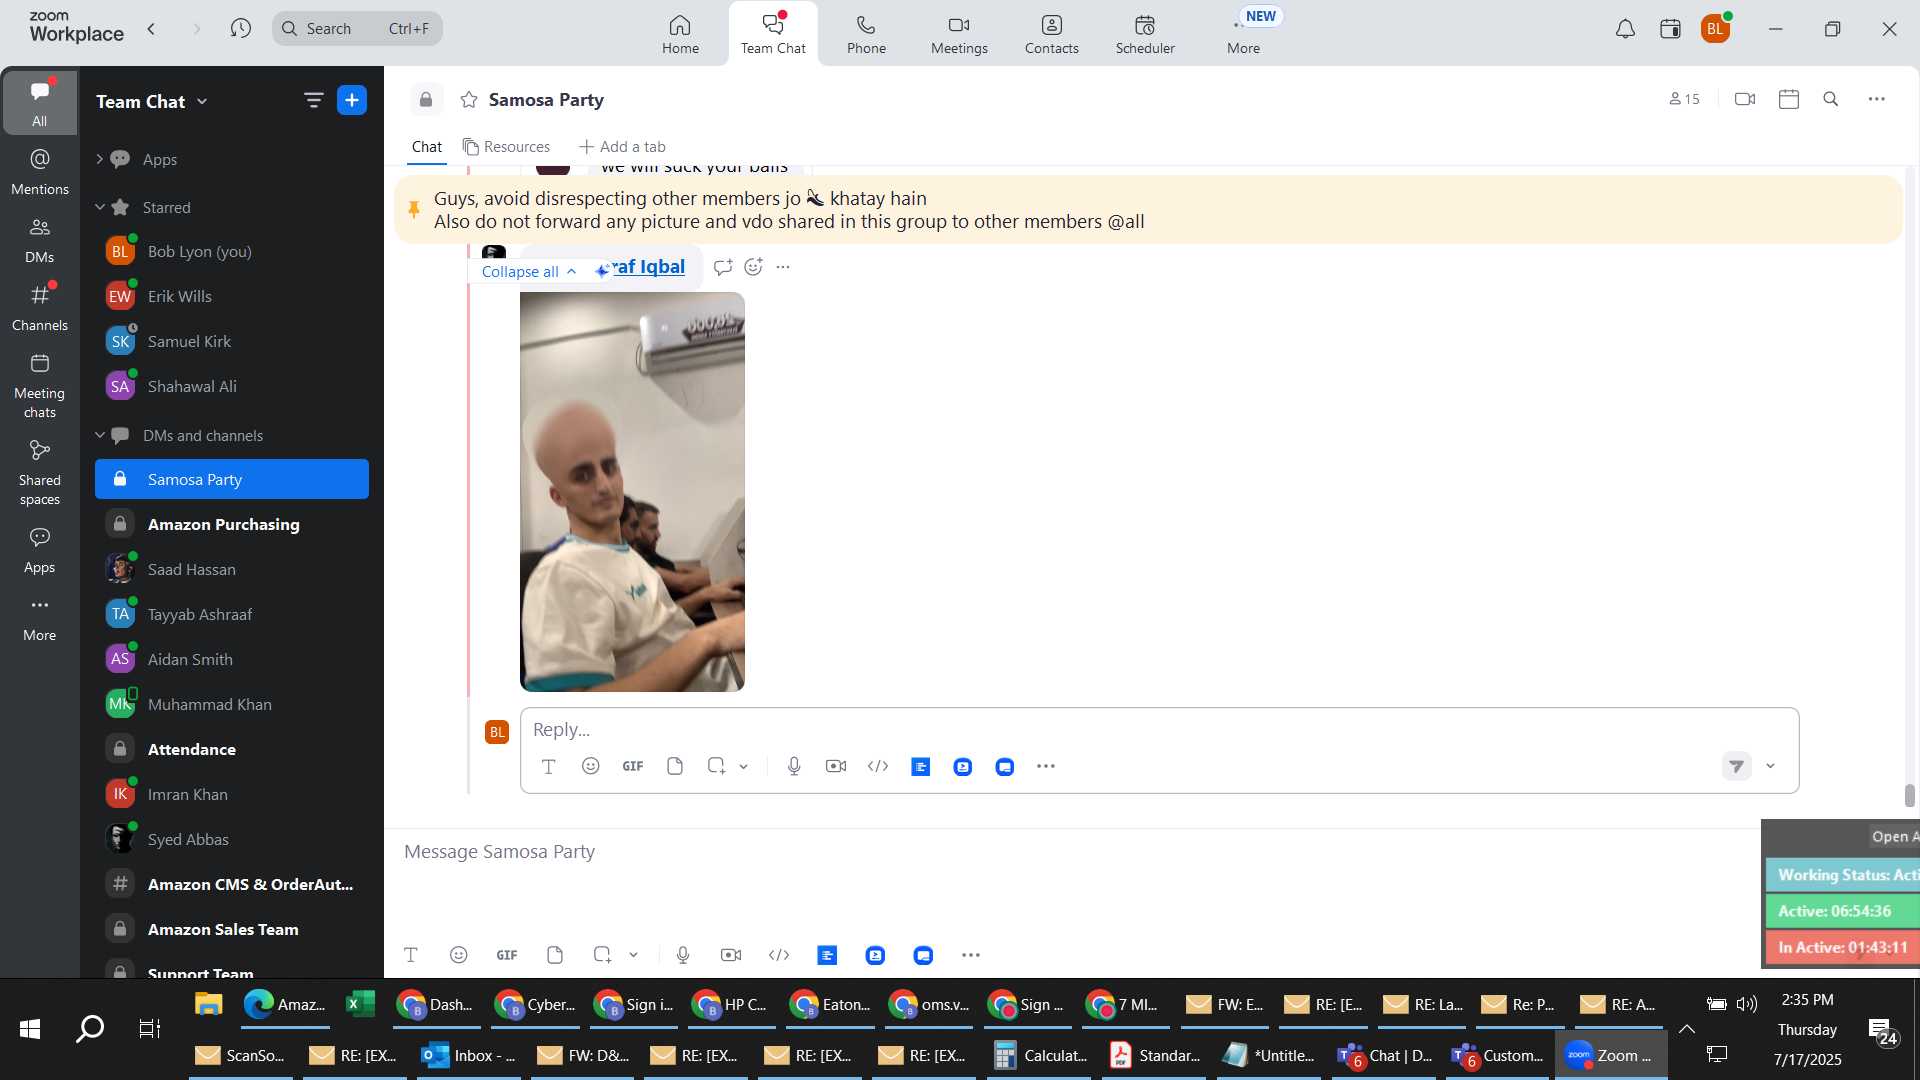Open Meeting chats in the sidebar
The image size is (1920, 1080).
tap(39, 385)
